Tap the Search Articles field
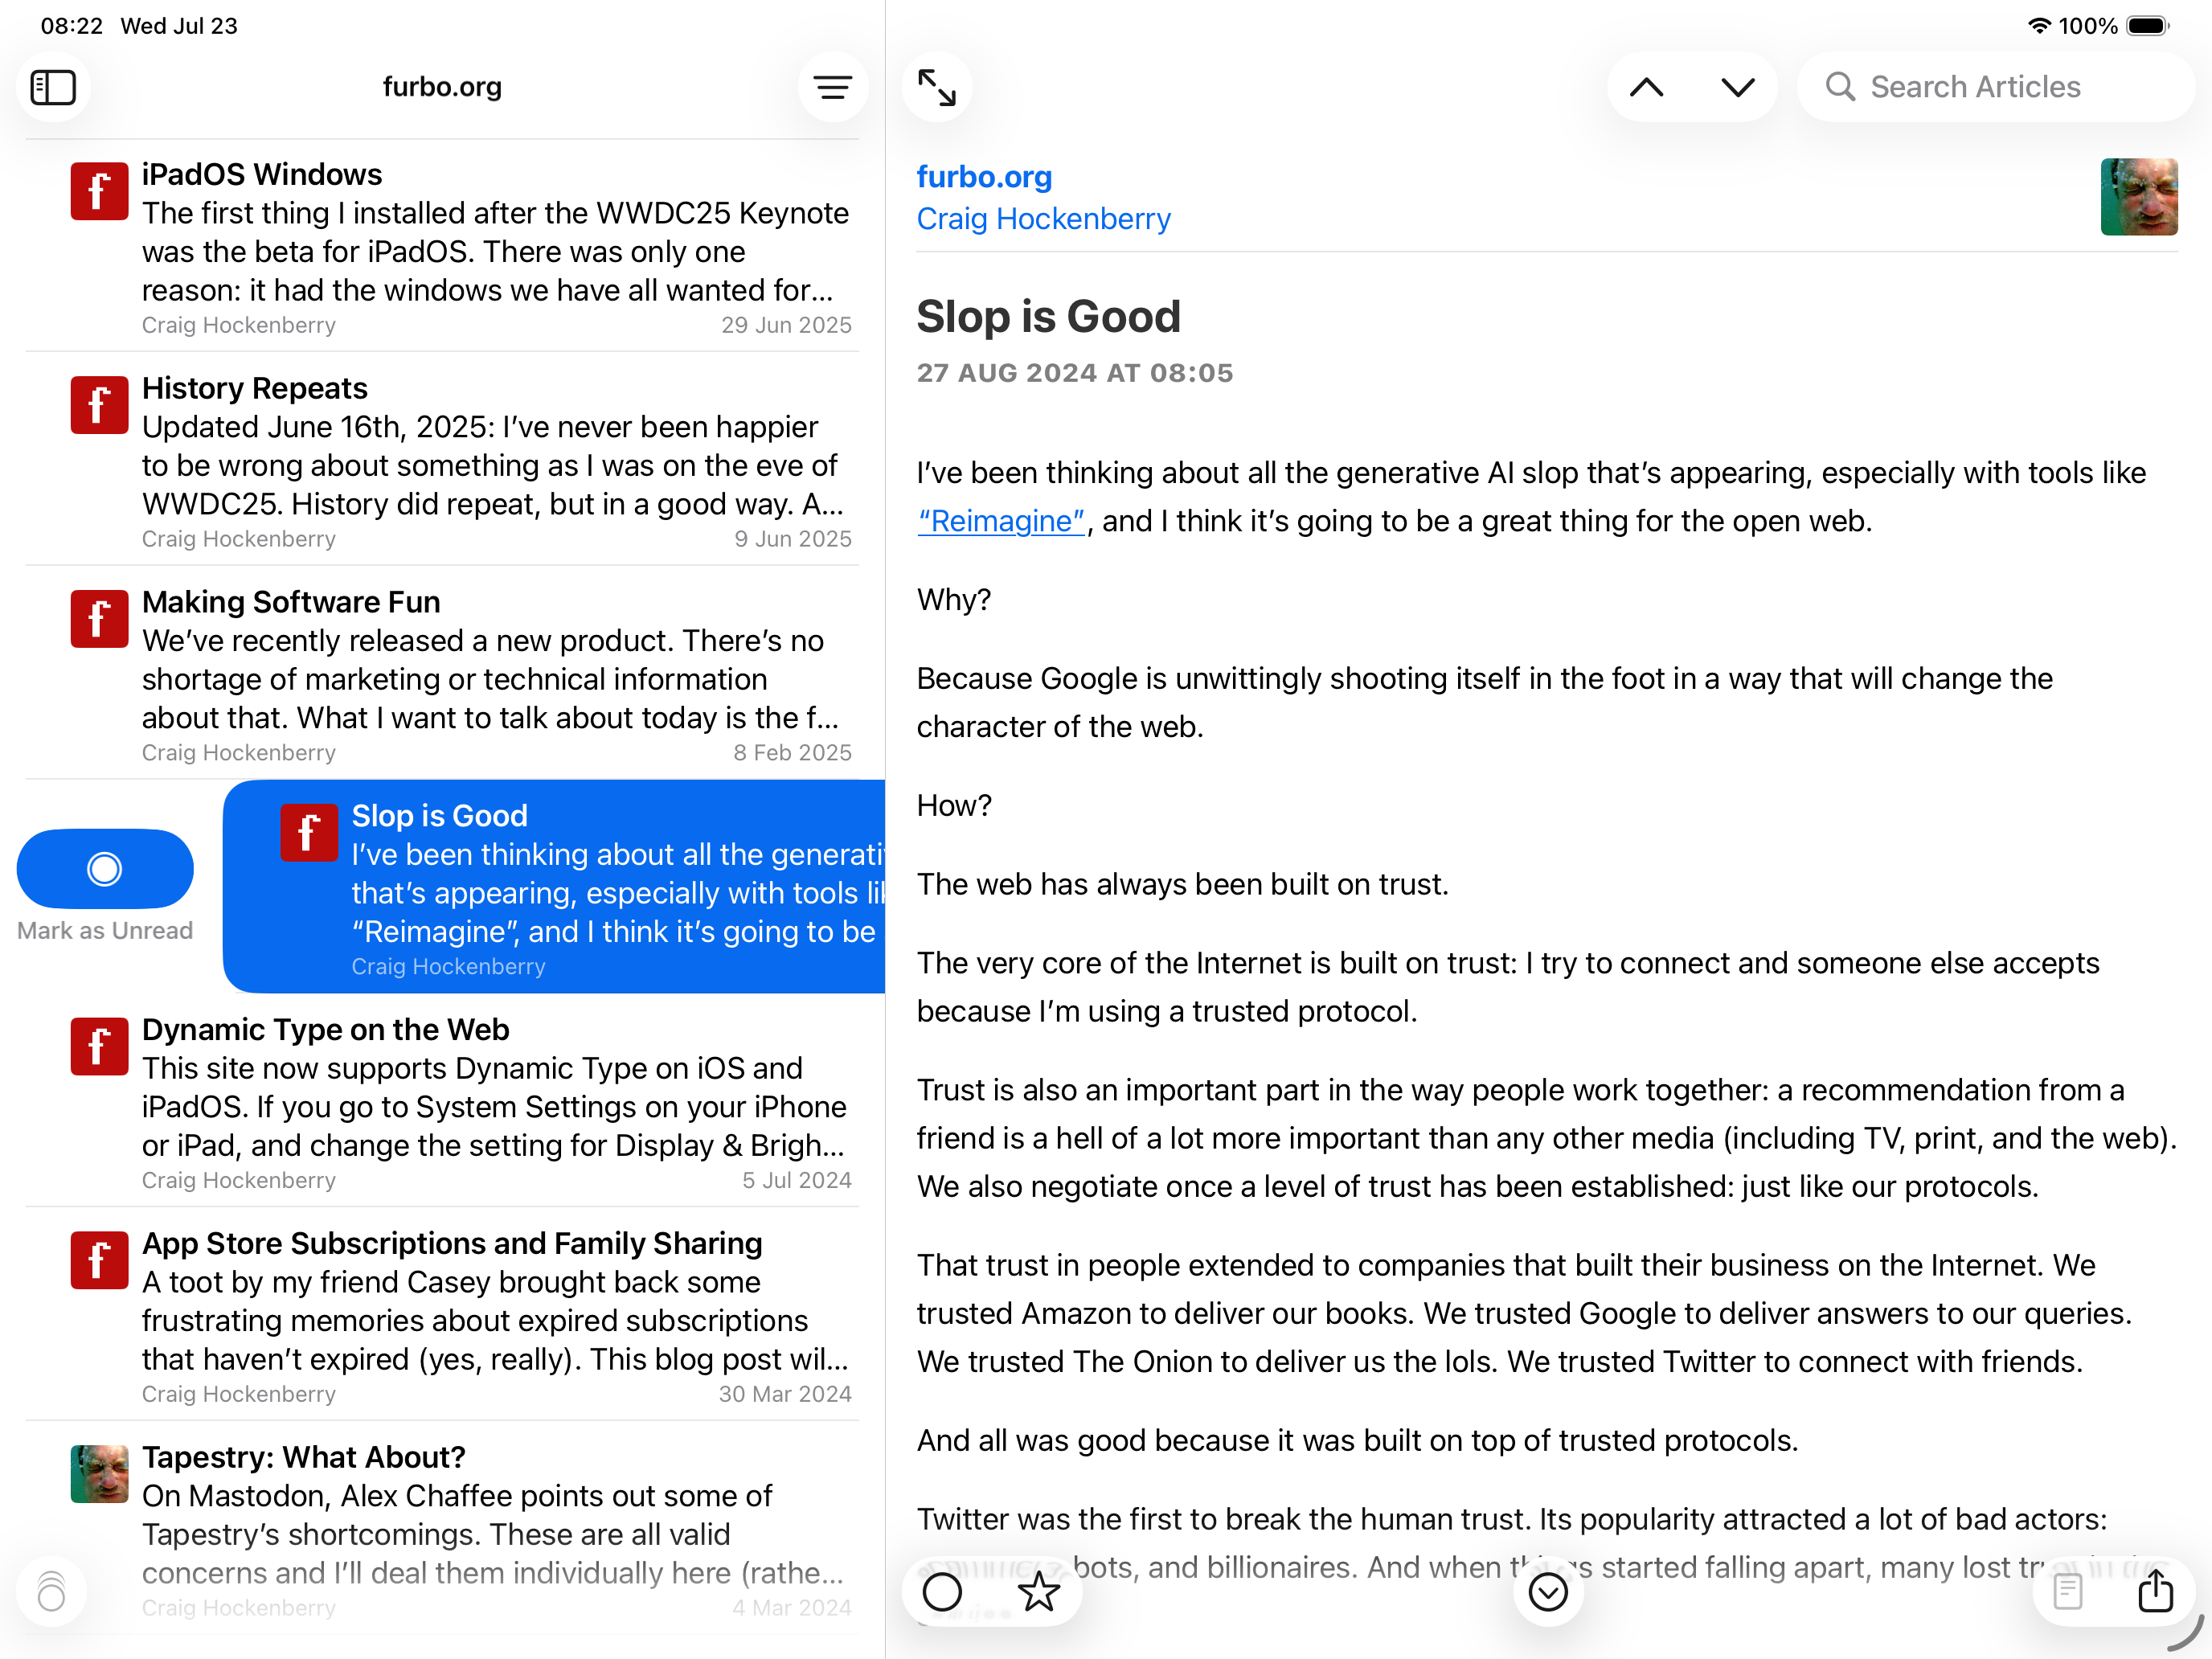 [x=1995, y=87]
